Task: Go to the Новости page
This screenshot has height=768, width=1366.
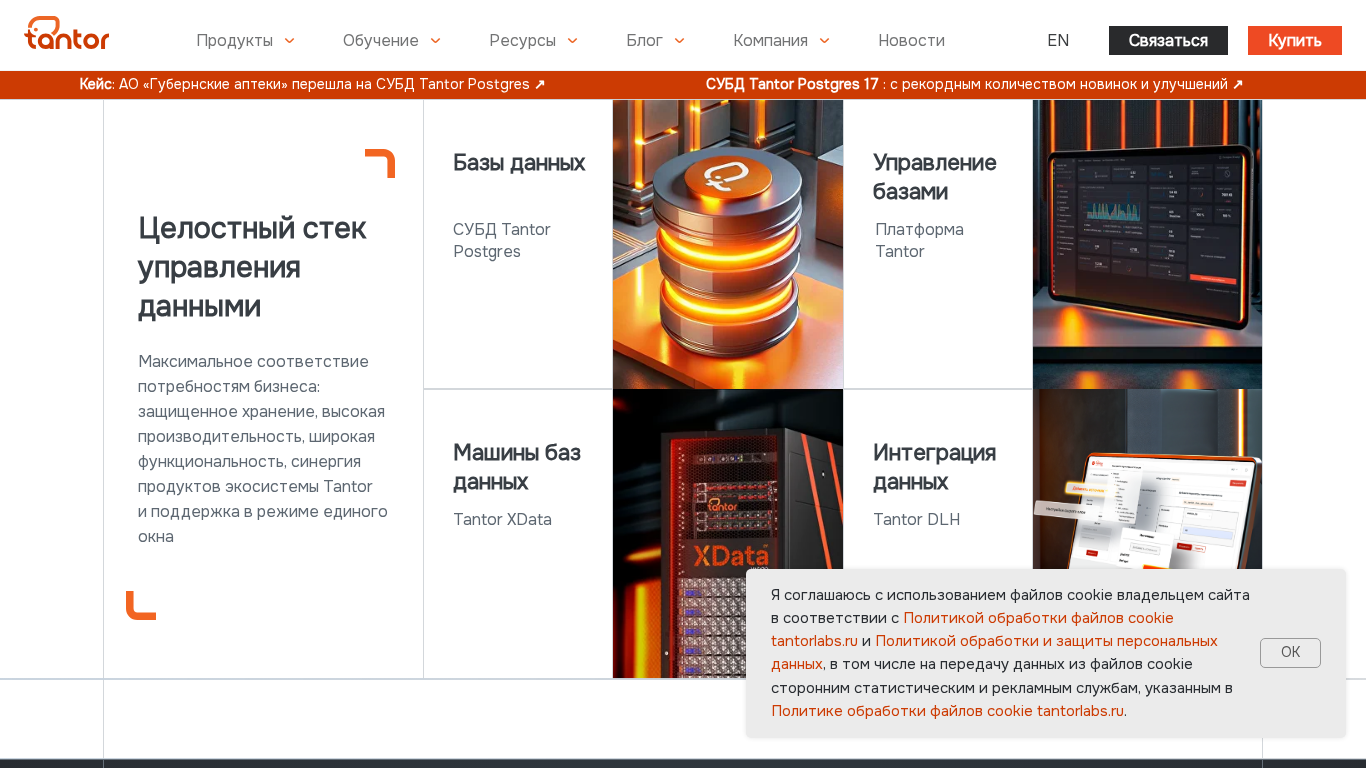Action: click(x=911, y=40)
